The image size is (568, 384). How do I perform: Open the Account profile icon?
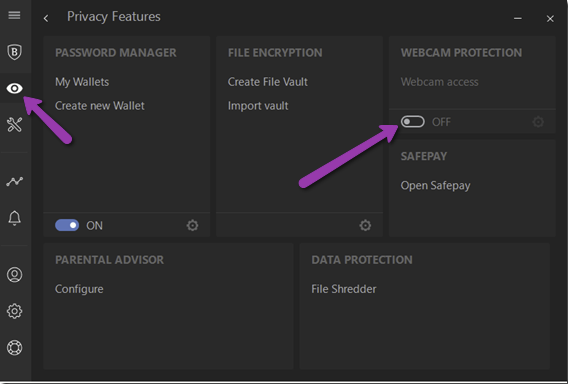pyautogui.click(x=14, y=275)
